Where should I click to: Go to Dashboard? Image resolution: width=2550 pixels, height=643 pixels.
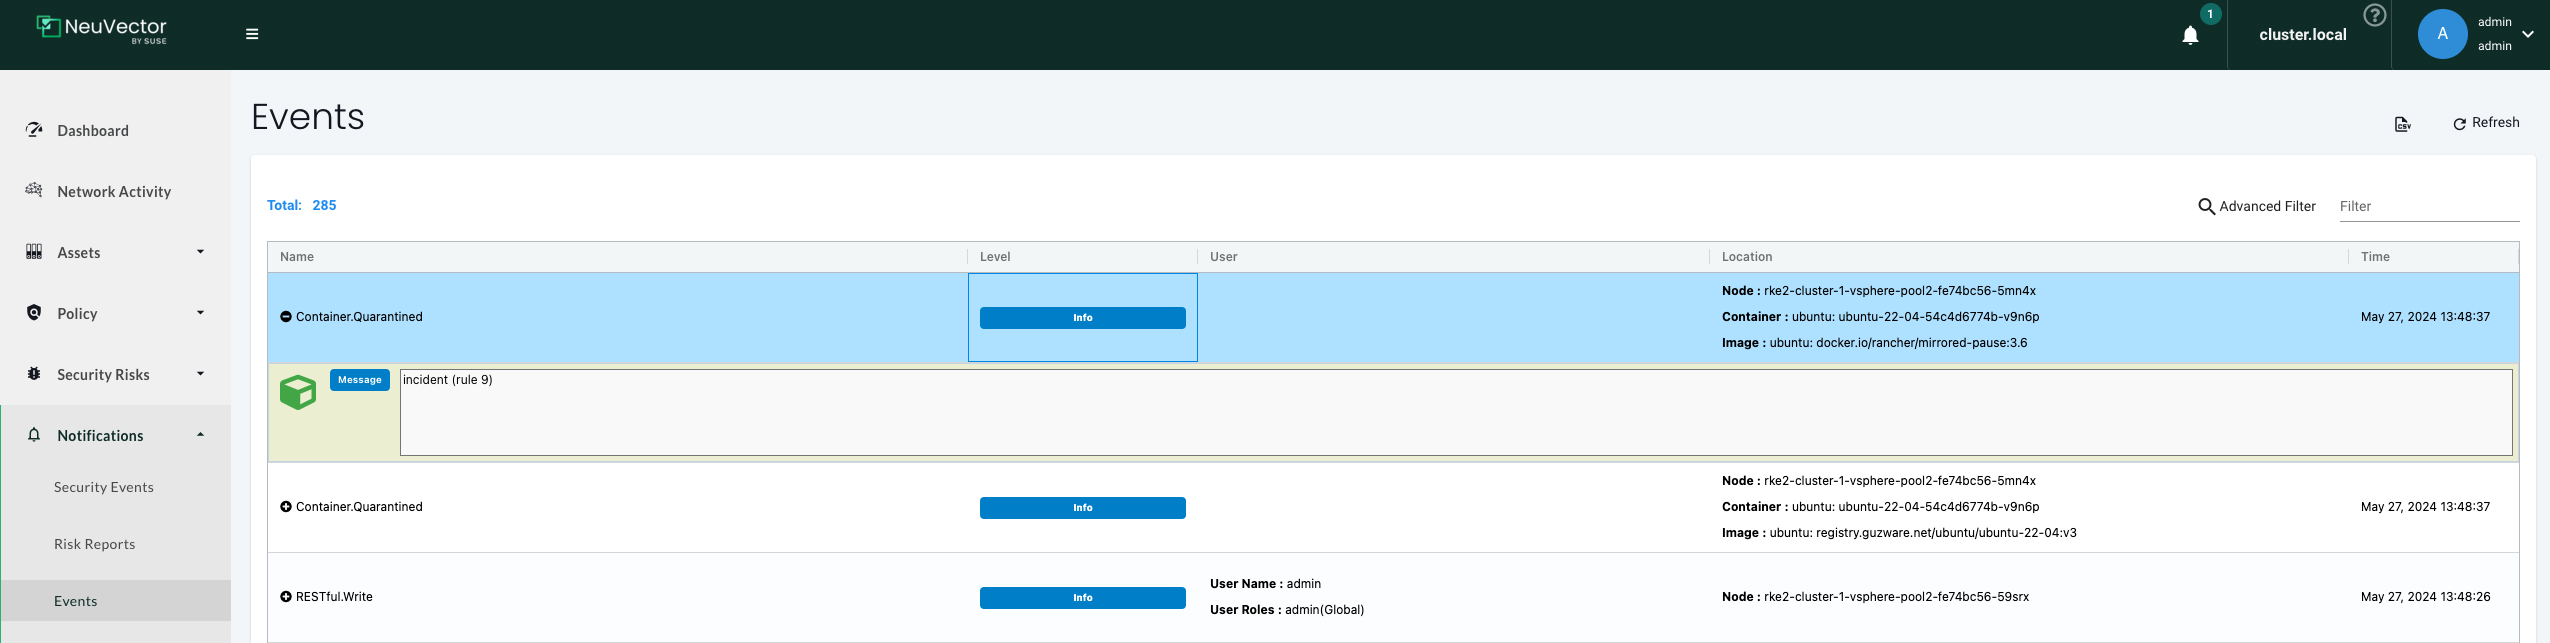[93, 131]
